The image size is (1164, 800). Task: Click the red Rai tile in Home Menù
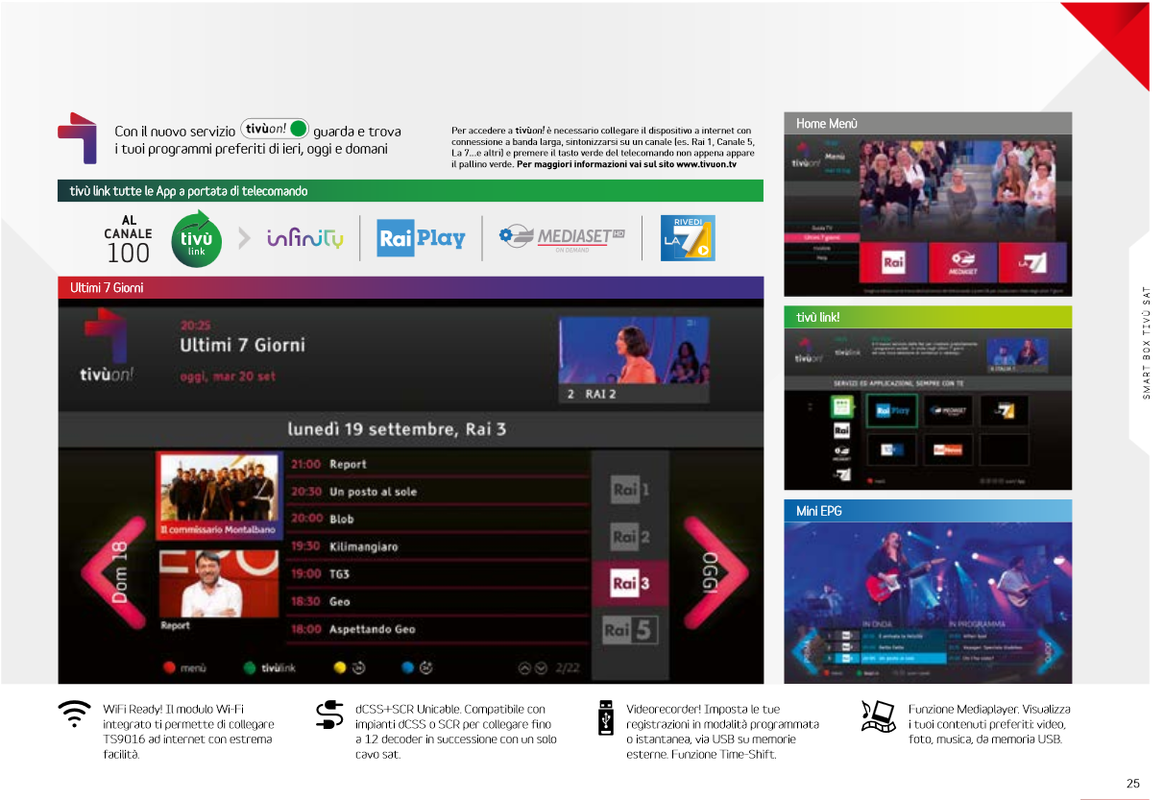point(894,262)
